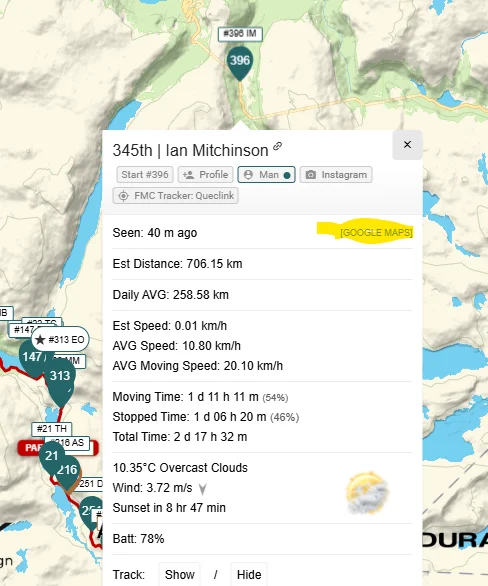Viewport: 488px width, 586px height.
Task: Open the rider's Instagram page
Action: tap(336, 175)
